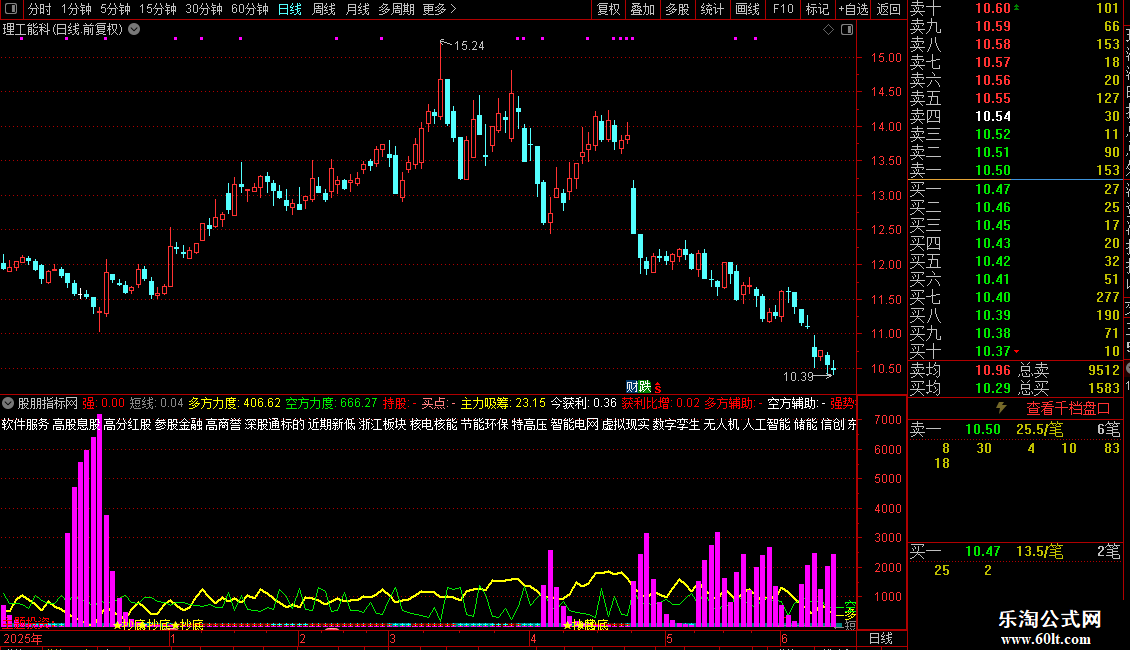
Task: Click the 浙江板块 region tag
Action: click(x=383, y=424)
